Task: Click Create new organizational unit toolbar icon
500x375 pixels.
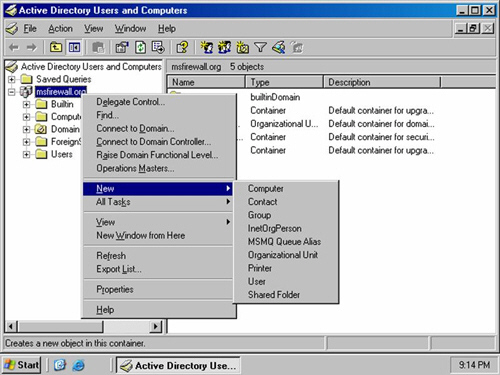Action: (x=242, y=47)
